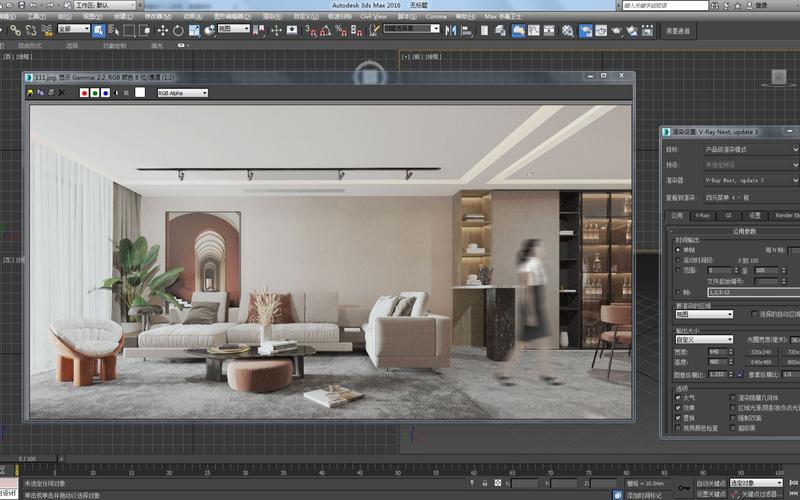The width and height of the screenshot is (800, 500).
Task: Click the white color swatch in framebuffer toolbar
Action: point(140,93)
